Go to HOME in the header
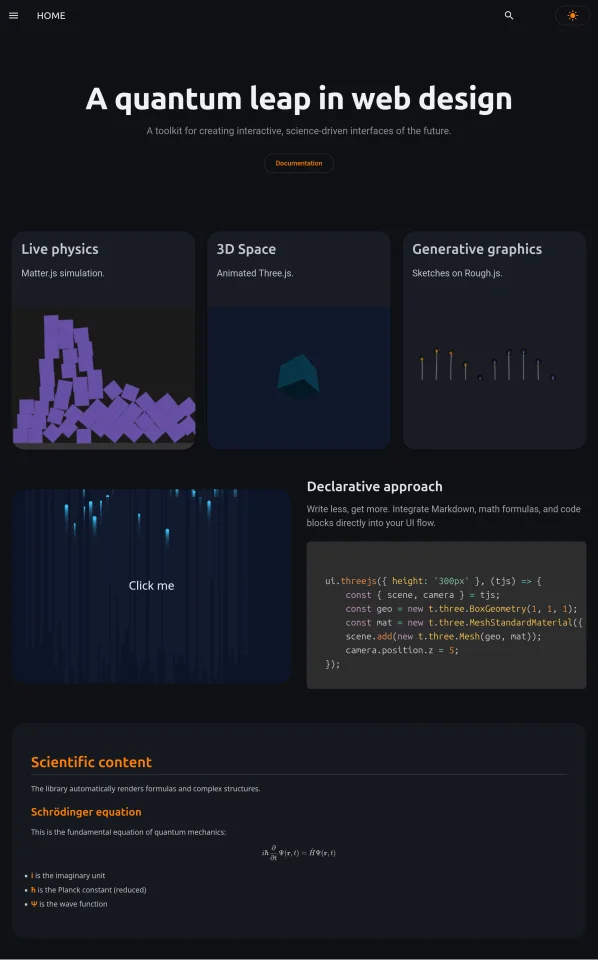The height and width of the screenshot is (960, 598). pos(51,15)
